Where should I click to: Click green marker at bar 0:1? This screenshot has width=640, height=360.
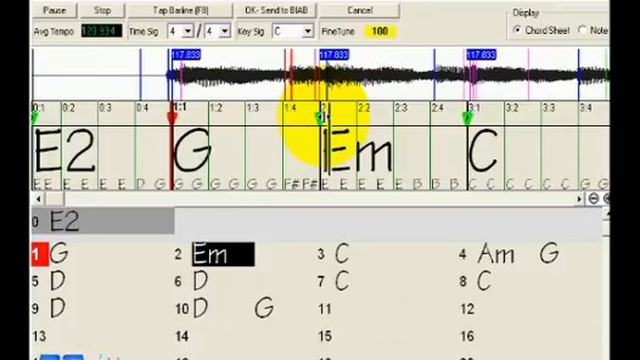(x=35, y=118)
